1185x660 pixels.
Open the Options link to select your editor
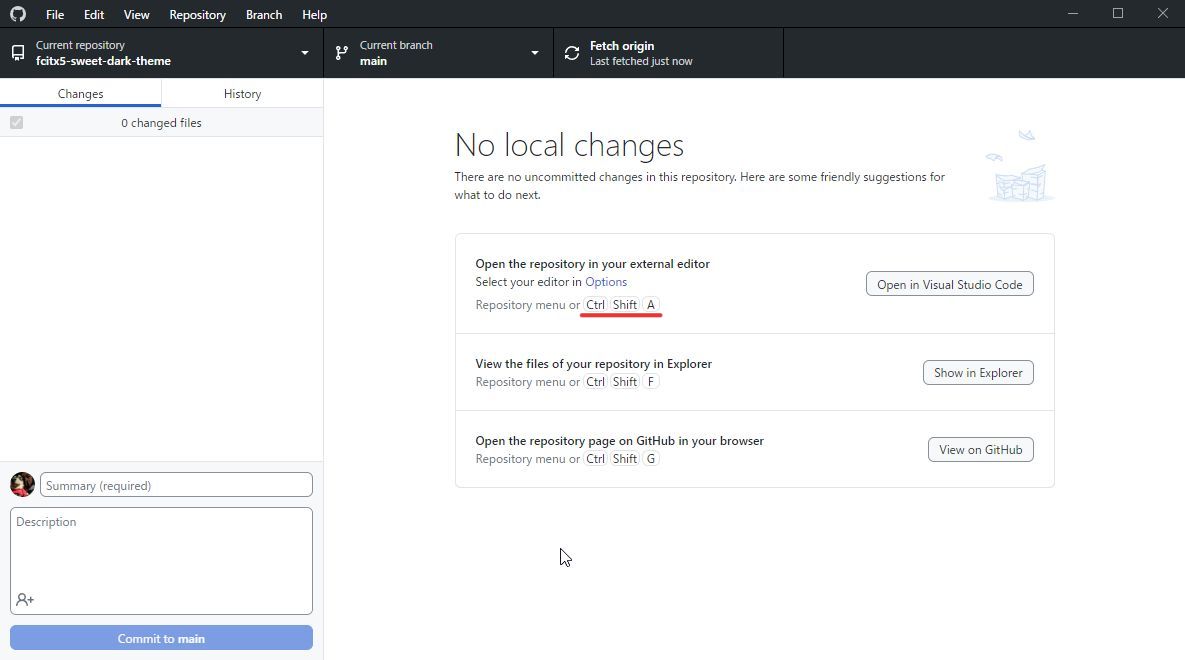[606, 282]
